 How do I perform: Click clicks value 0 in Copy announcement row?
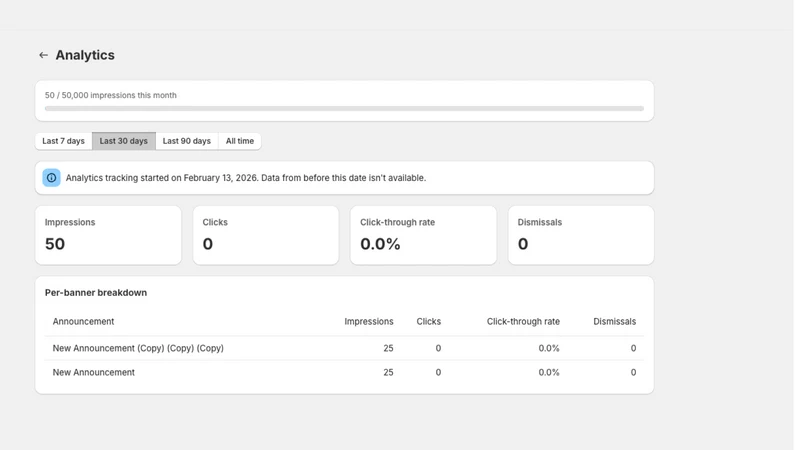[438, 348]
